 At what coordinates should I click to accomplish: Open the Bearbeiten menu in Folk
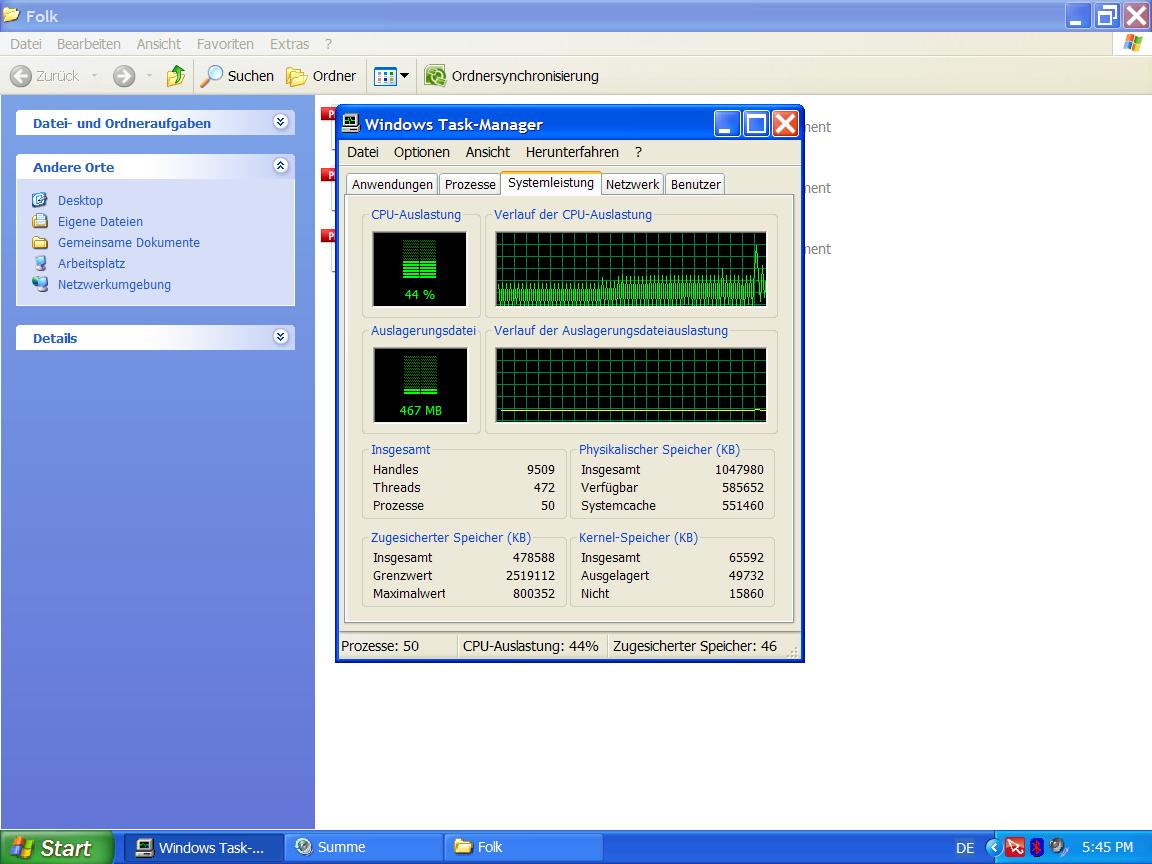(88, 44)
